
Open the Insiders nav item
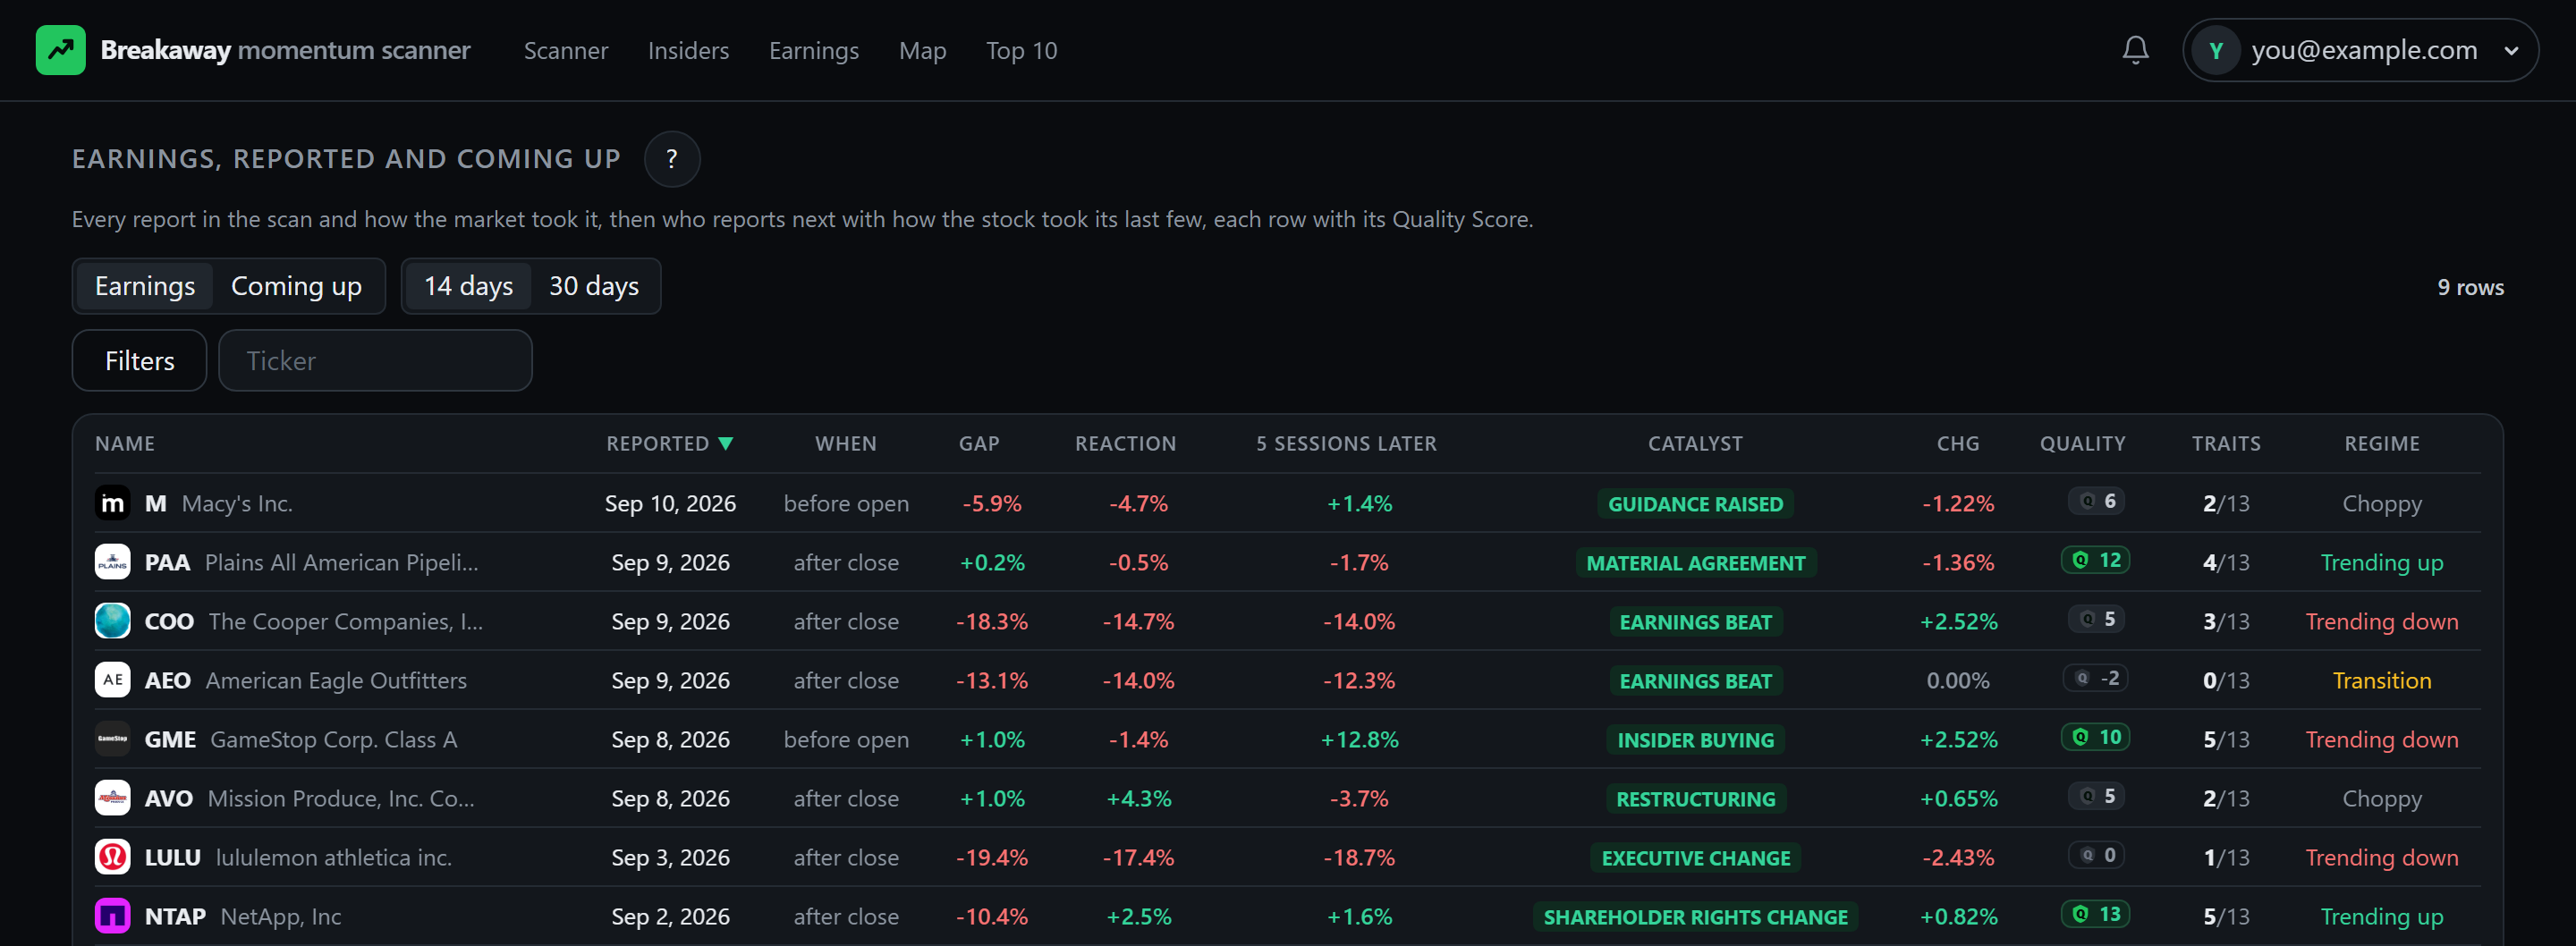click(x=688, y=51)
